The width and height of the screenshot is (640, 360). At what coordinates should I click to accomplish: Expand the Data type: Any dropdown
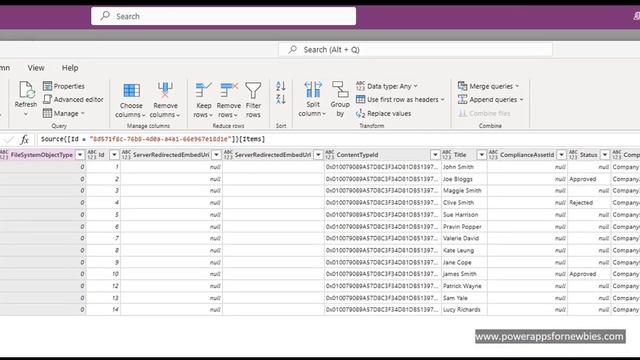click(x=416, y=86)
